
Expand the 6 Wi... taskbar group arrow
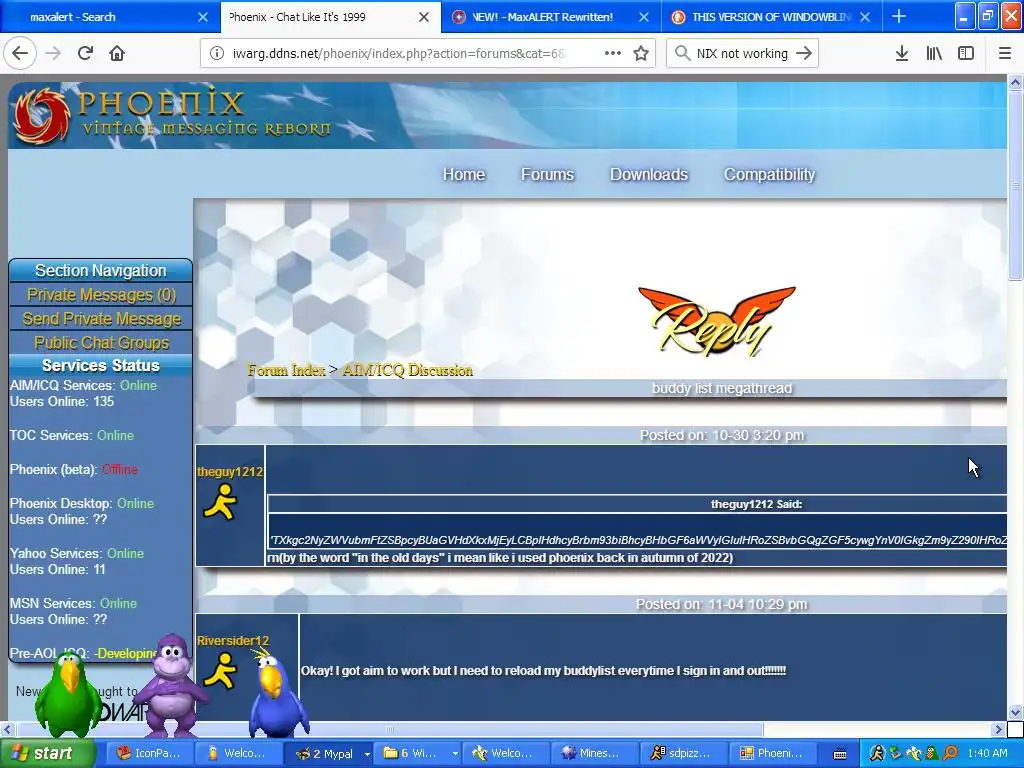pyautogui.click(x=455, y=754)
